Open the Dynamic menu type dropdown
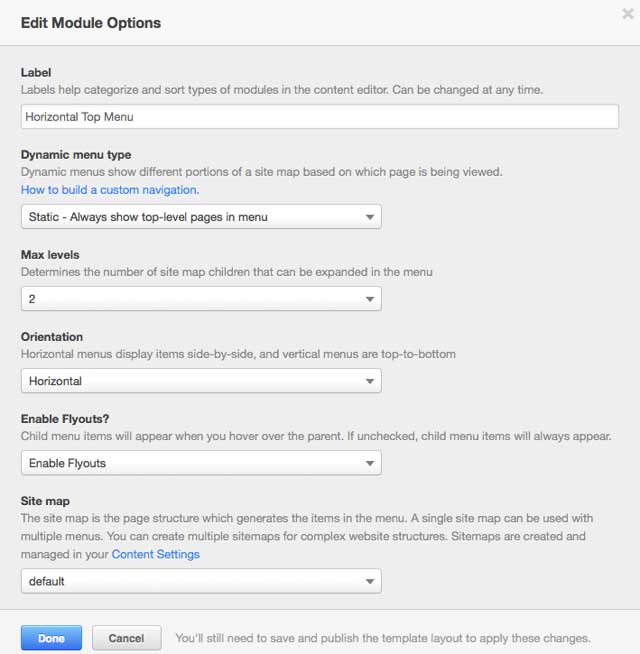This screenshot has width=640, height=654. click(x=200, y=216)
